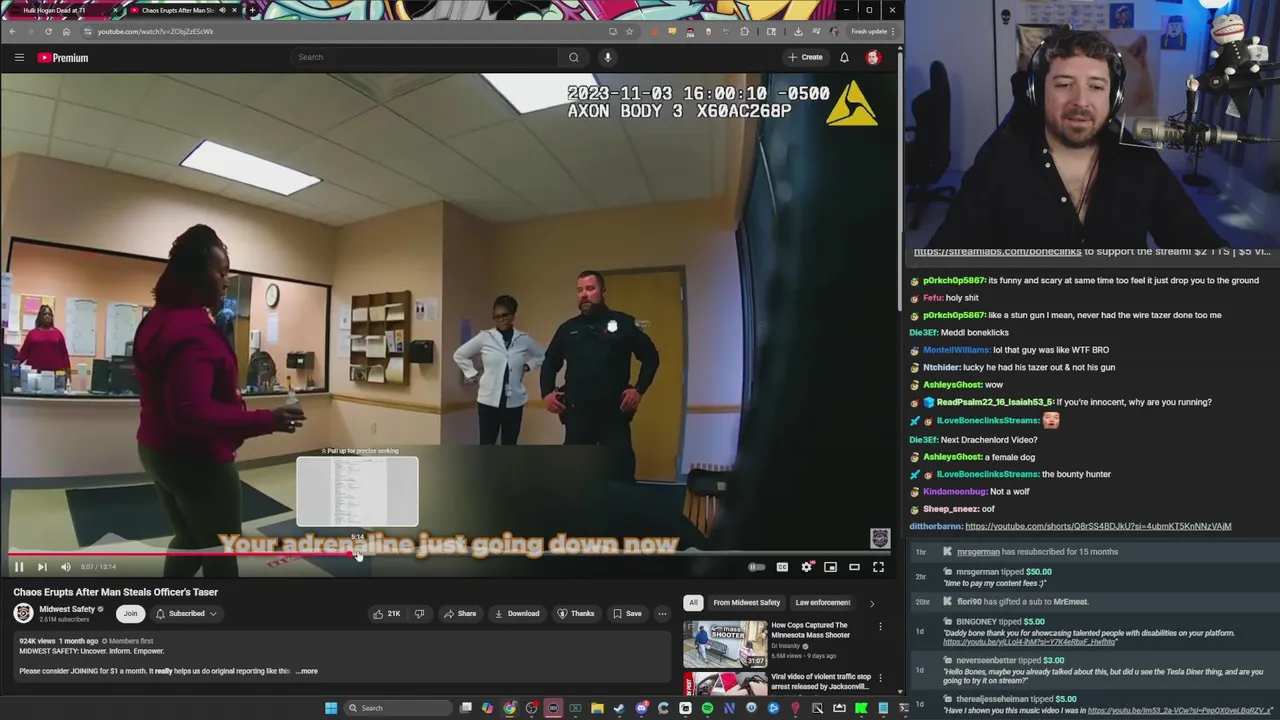The width and height of the screenshot is (1280, 720).
Task: Reload the browser page
Action: pyautogui.click(x=48, y=31)
